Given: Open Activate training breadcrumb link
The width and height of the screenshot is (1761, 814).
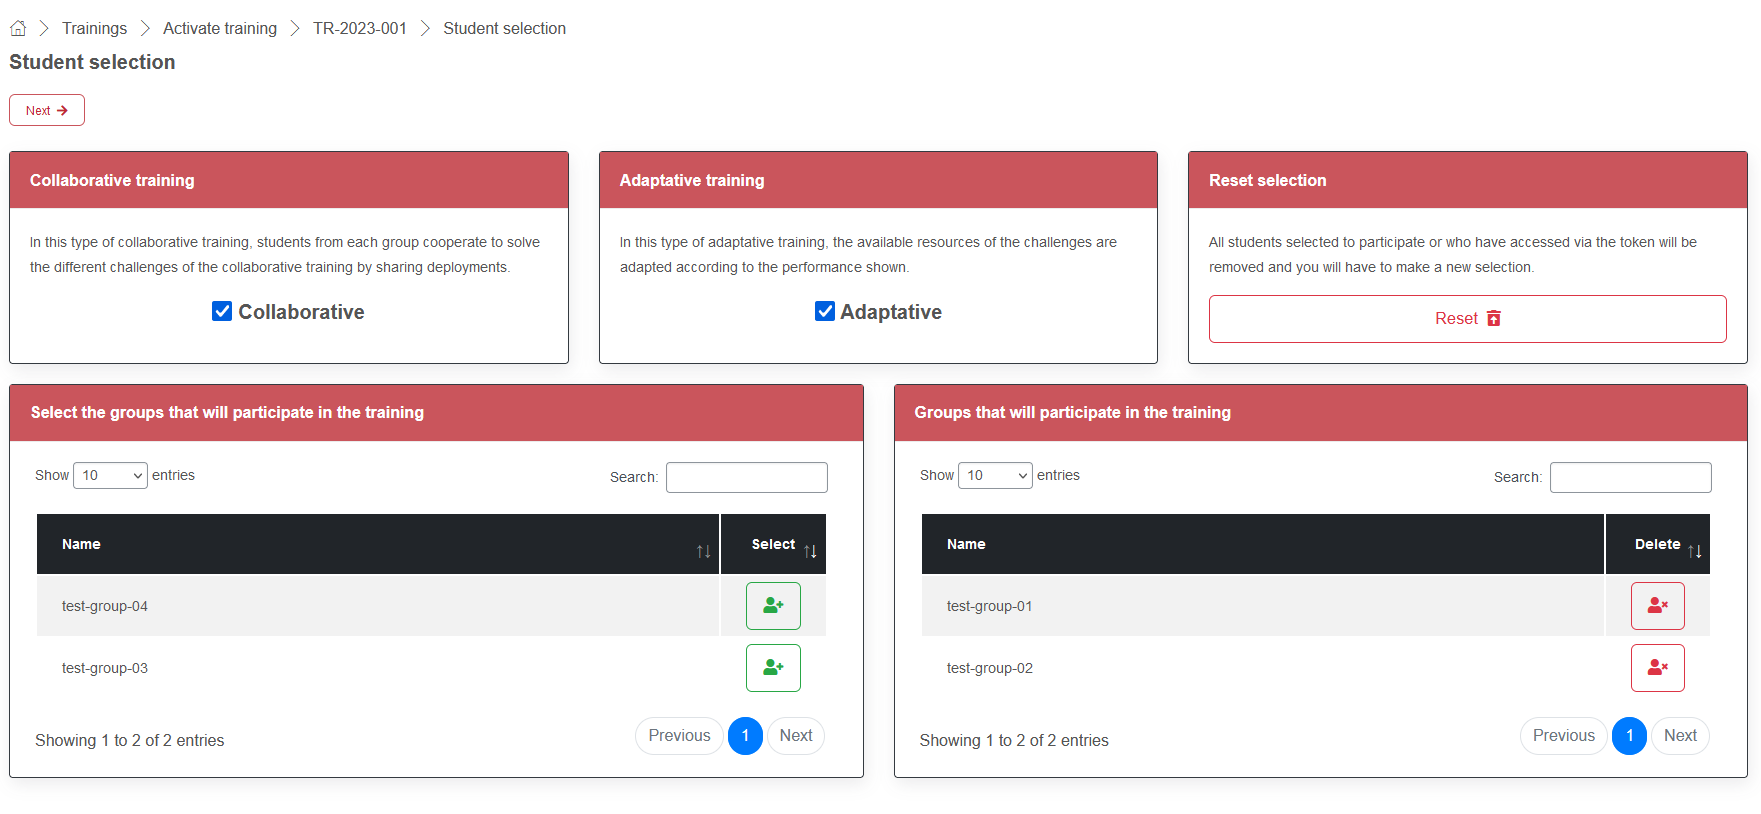Looking at the screenshot, I should coord(220,28).
